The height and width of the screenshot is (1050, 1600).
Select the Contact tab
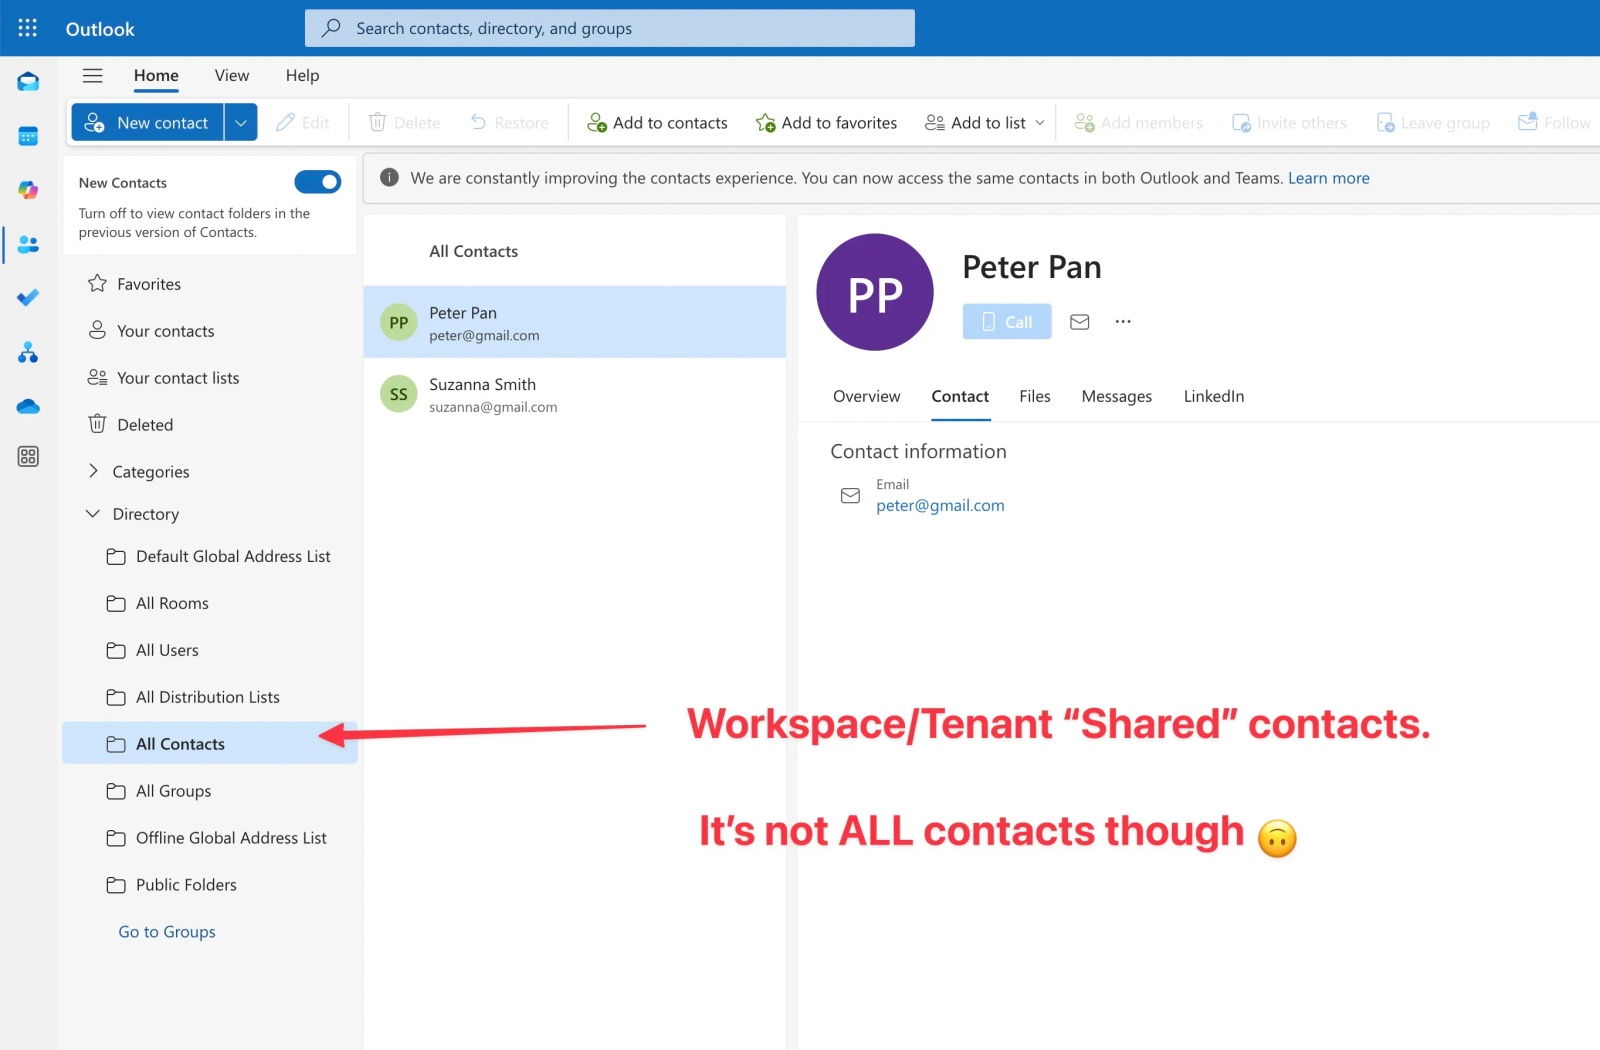[x=960, y=396]
